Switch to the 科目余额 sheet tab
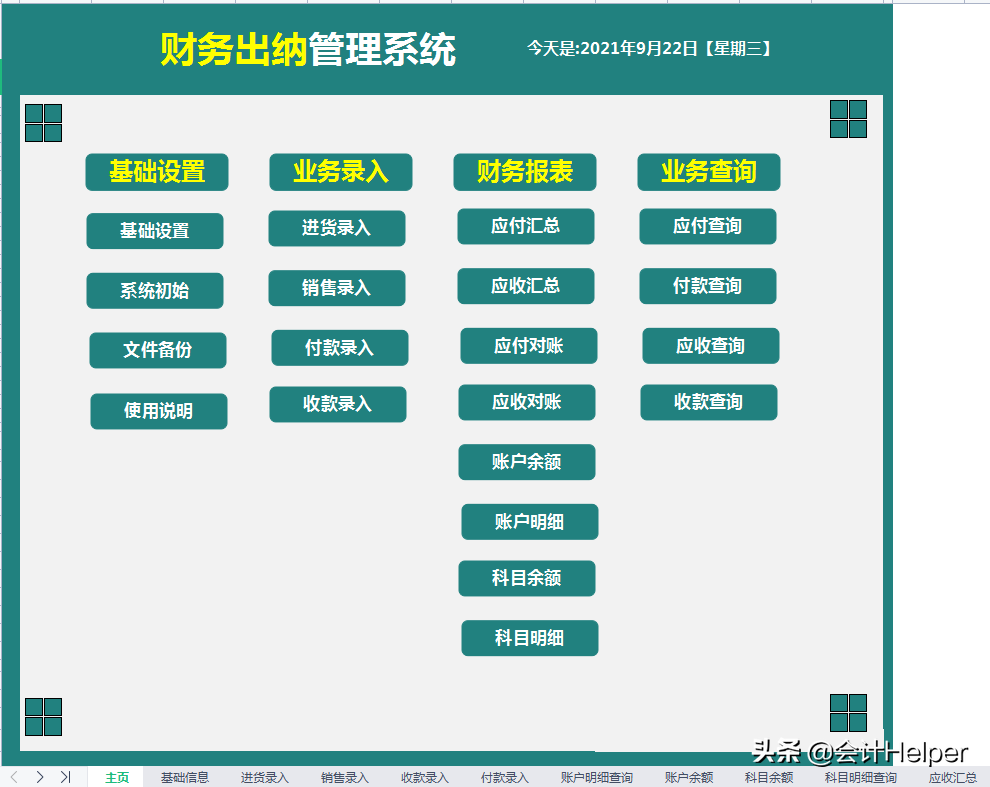Image resolution: width=990 pixels, height=787 pixels. pos(767,776)
